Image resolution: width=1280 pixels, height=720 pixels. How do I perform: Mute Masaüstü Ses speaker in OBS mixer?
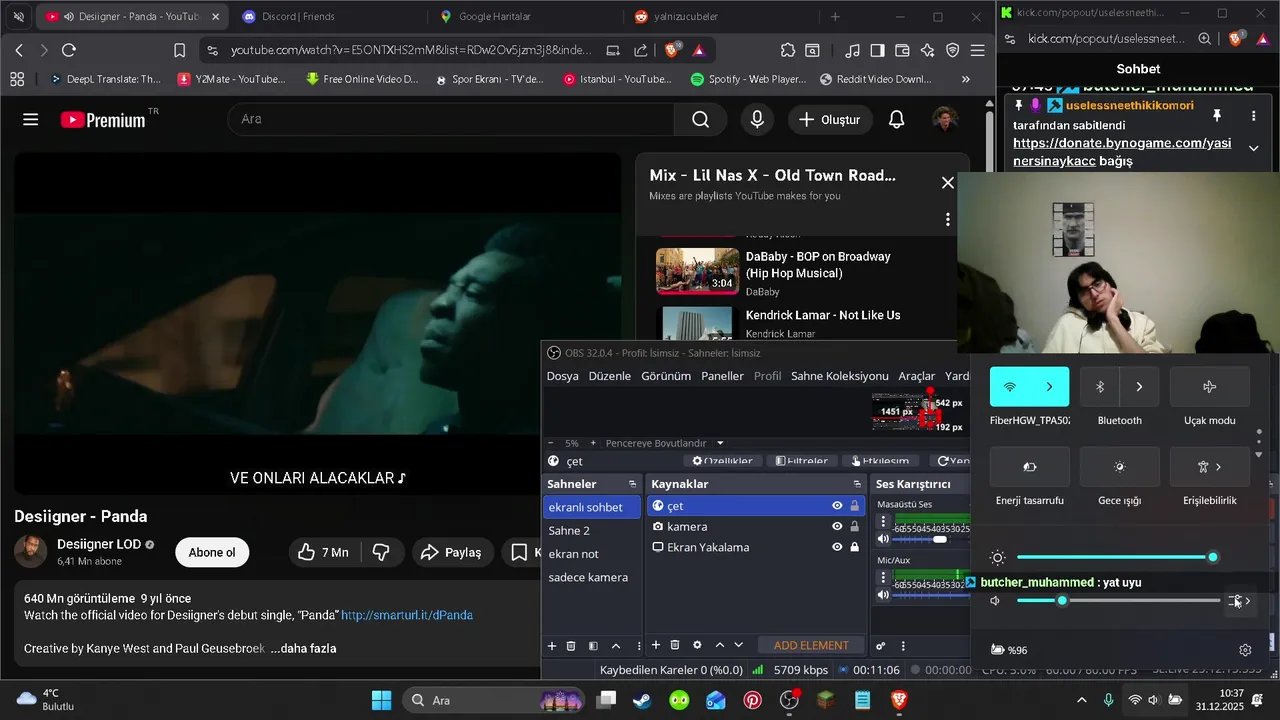pyautogui.click(x=883, y=540)
